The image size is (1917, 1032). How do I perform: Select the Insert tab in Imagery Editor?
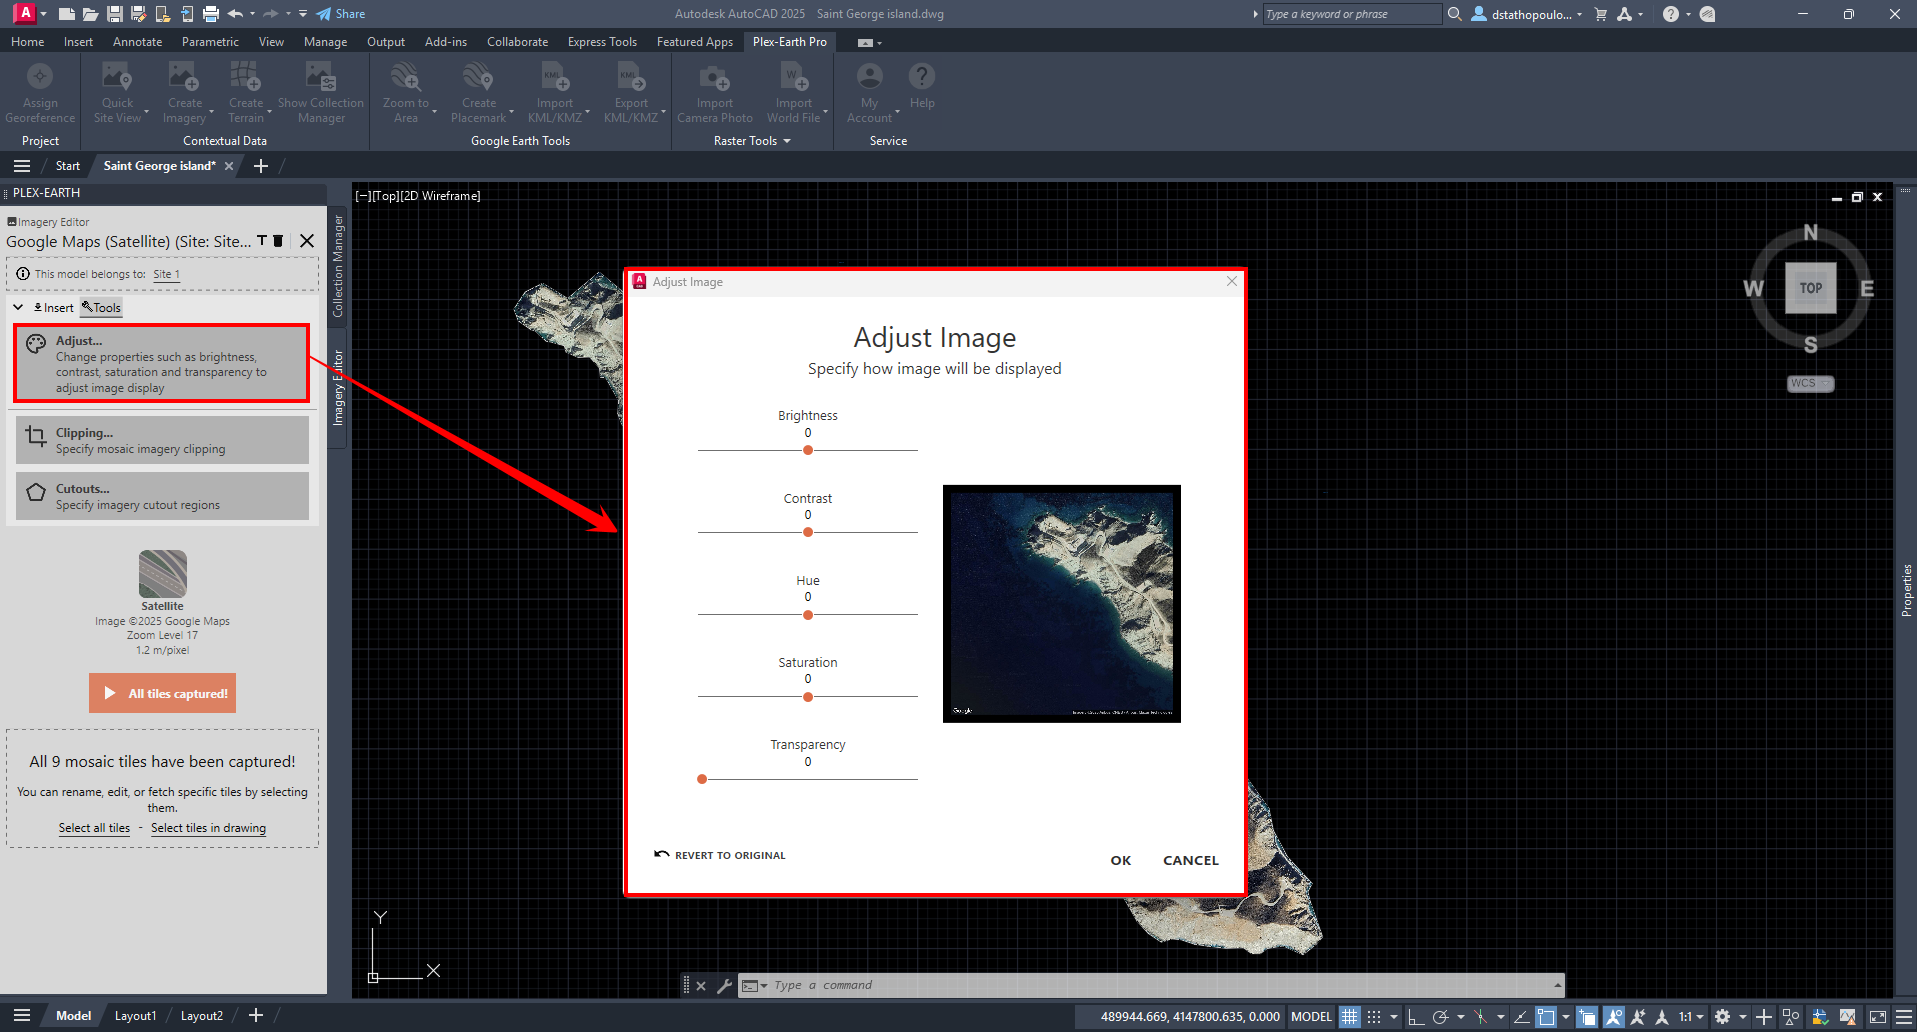click(x=53, y=308)
